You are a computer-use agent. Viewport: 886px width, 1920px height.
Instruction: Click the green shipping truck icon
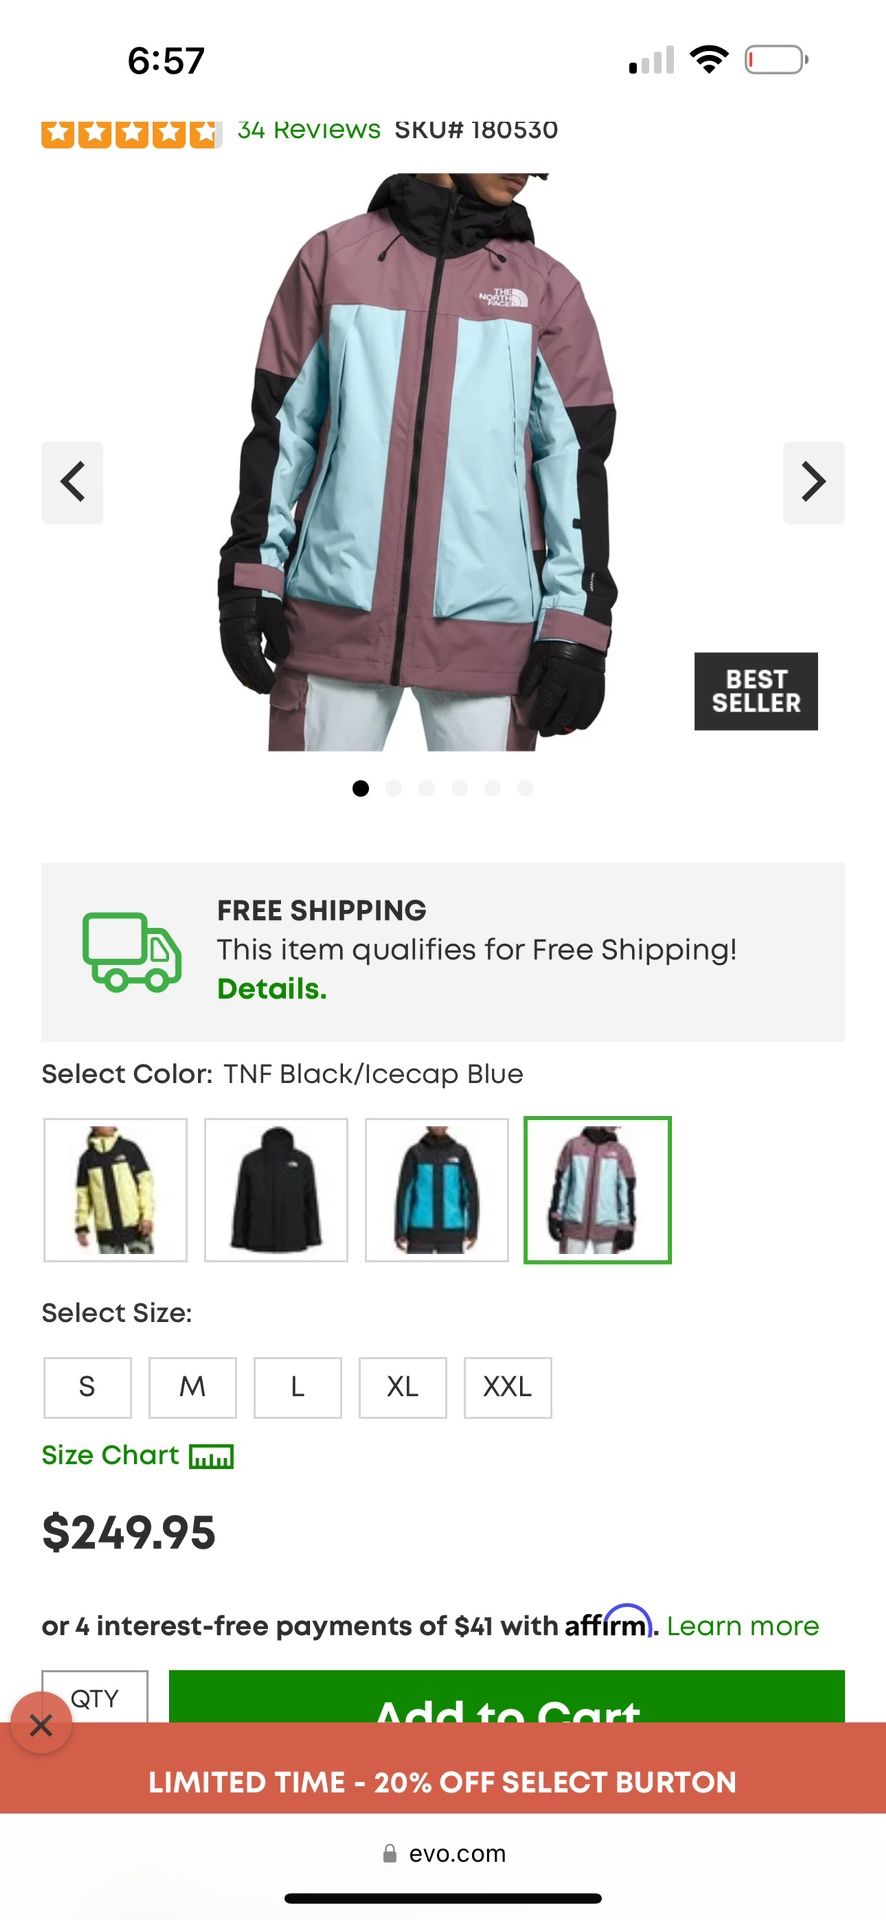click(132, 952)
